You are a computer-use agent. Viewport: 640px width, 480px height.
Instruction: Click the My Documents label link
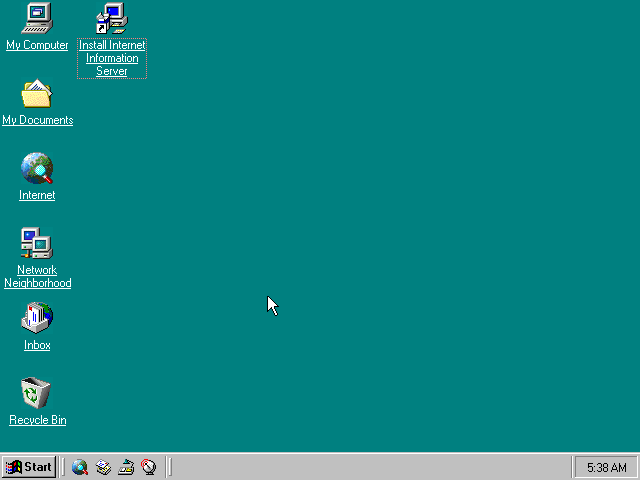click(38, 120)
